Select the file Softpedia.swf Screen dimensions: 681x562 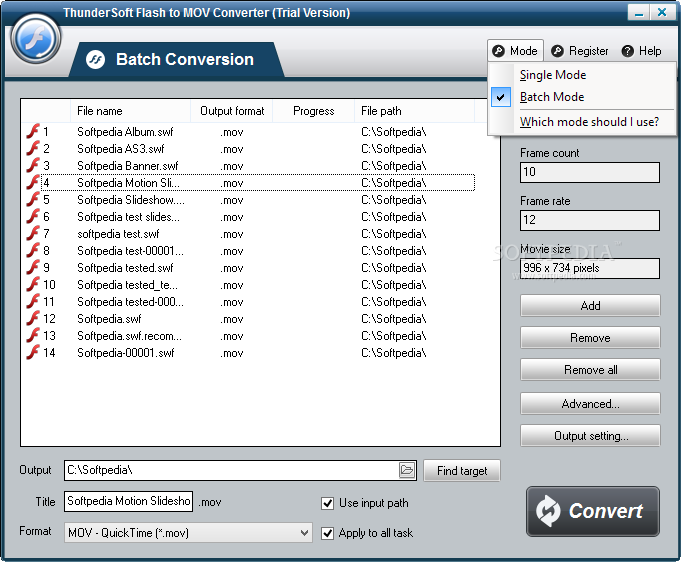109,318
